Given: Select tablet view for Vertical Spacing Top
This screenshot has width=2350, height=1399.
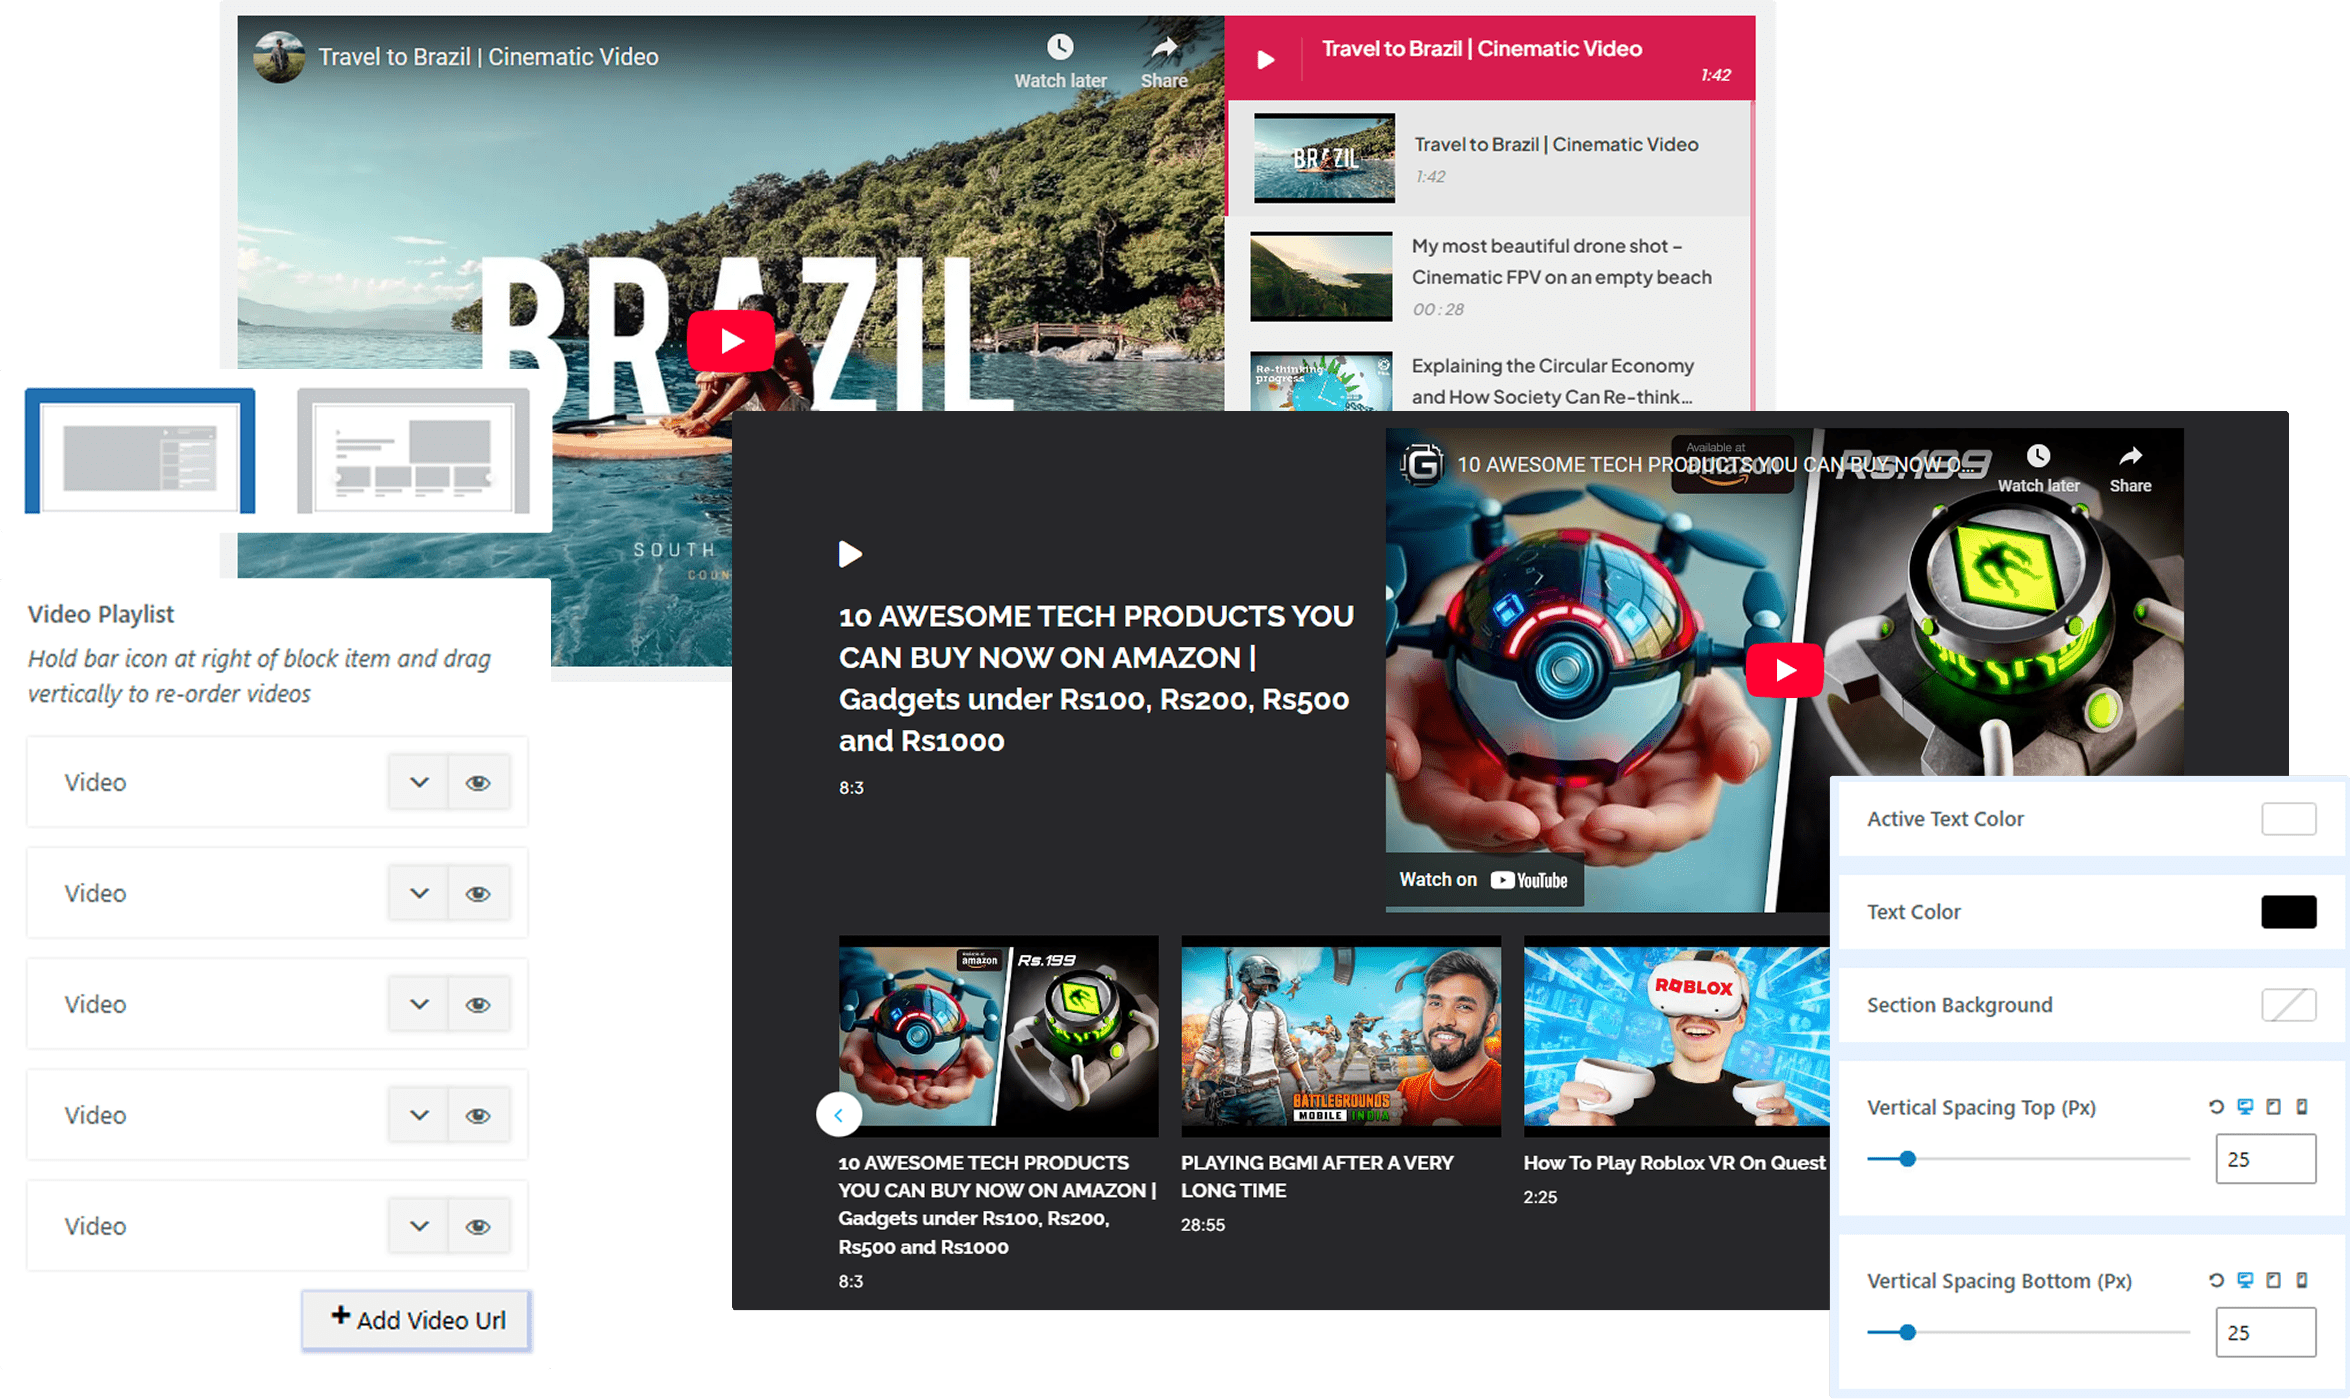Looking at the screenshot, I should point(2273,1107).
